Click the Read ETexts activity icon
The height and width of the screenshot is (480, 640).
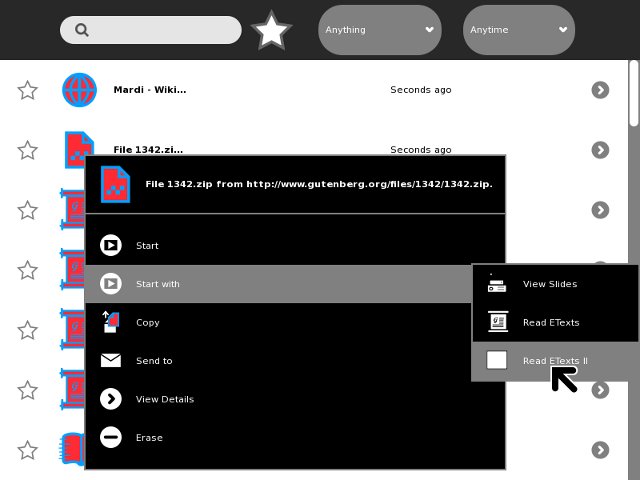pyautogui.click(x=497, y=322)
